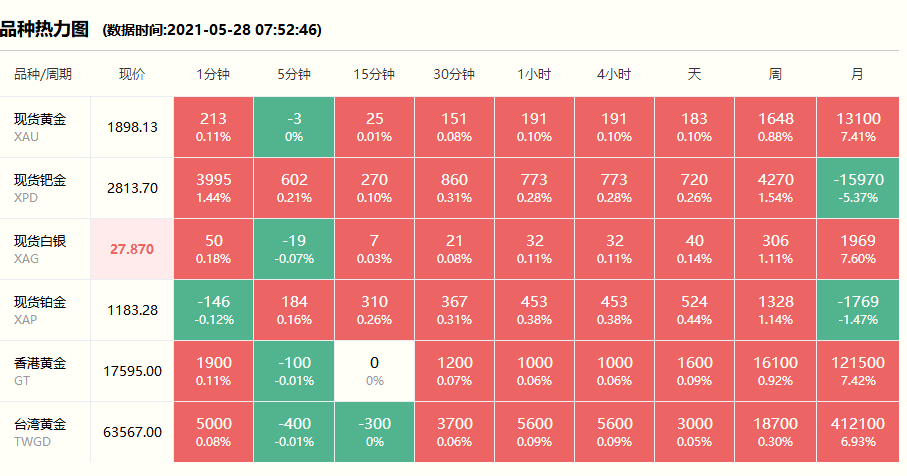Screen dimensions: 907x476
Task: Click the 香港黄金 GT row label
Action: point(40,371)
